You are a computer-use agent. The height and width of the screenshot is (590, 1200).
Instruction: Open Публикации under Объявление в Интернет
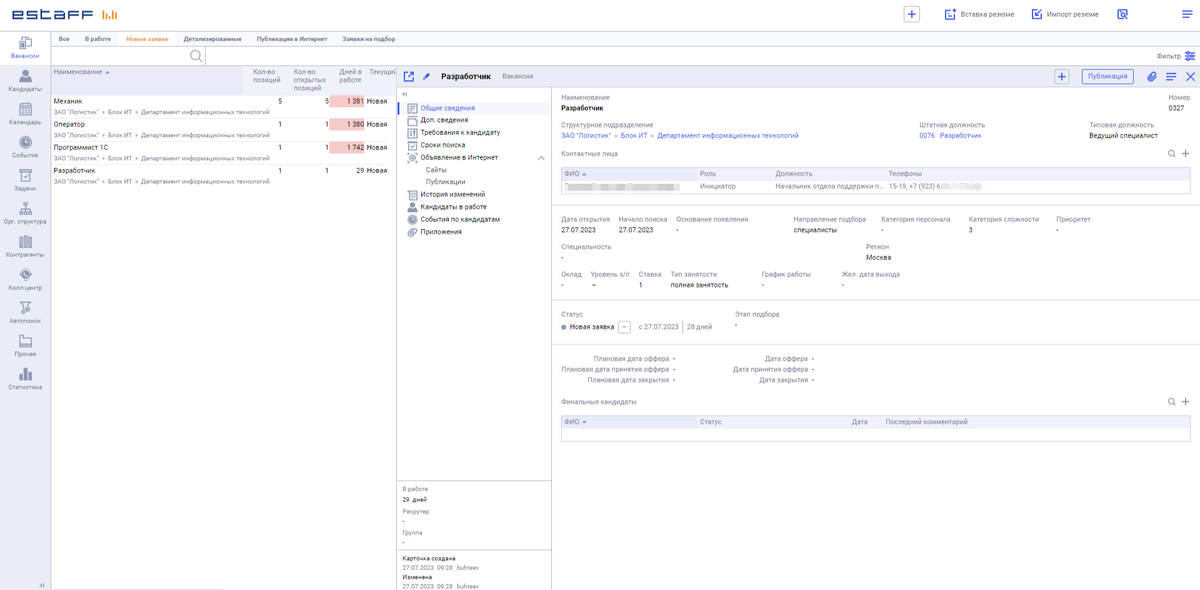(445, 182)
